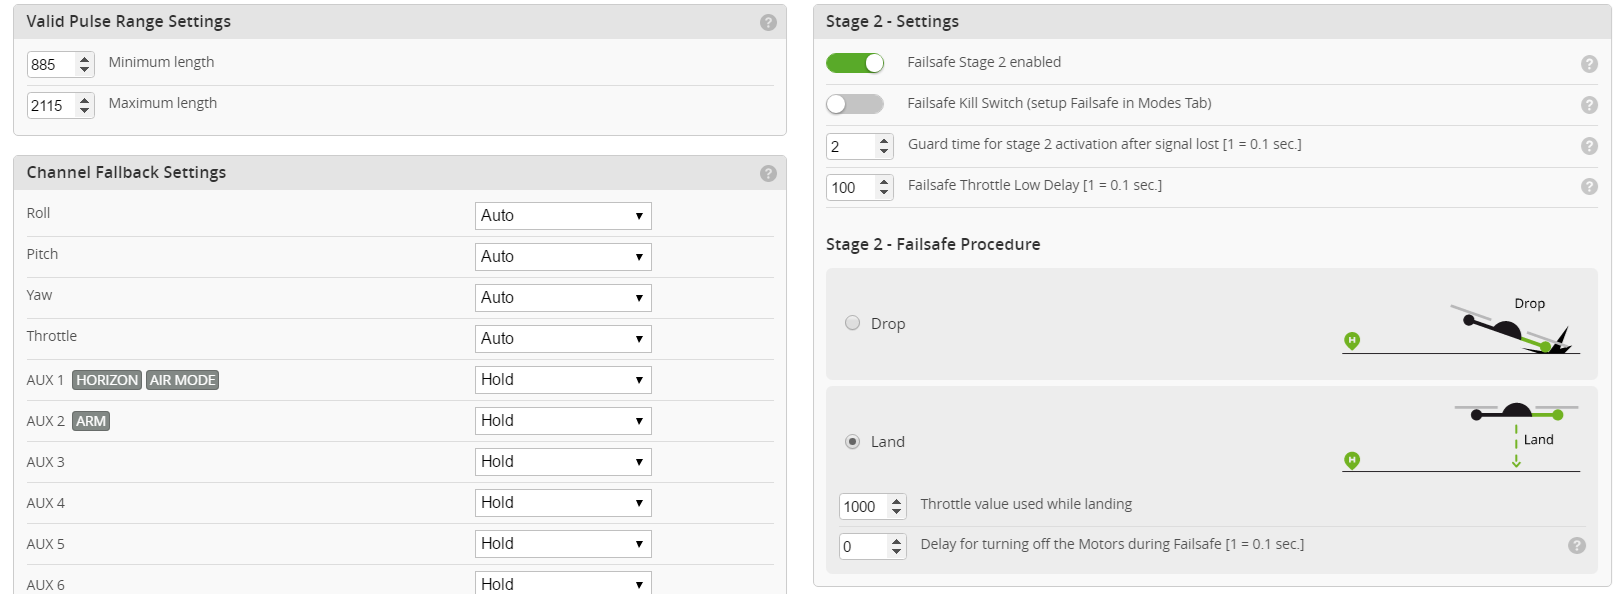The width and height of the screenshot is (1617, 594).
Task: Open help for Valid Pulse Range Settings
Action: [x=768, y=22]
